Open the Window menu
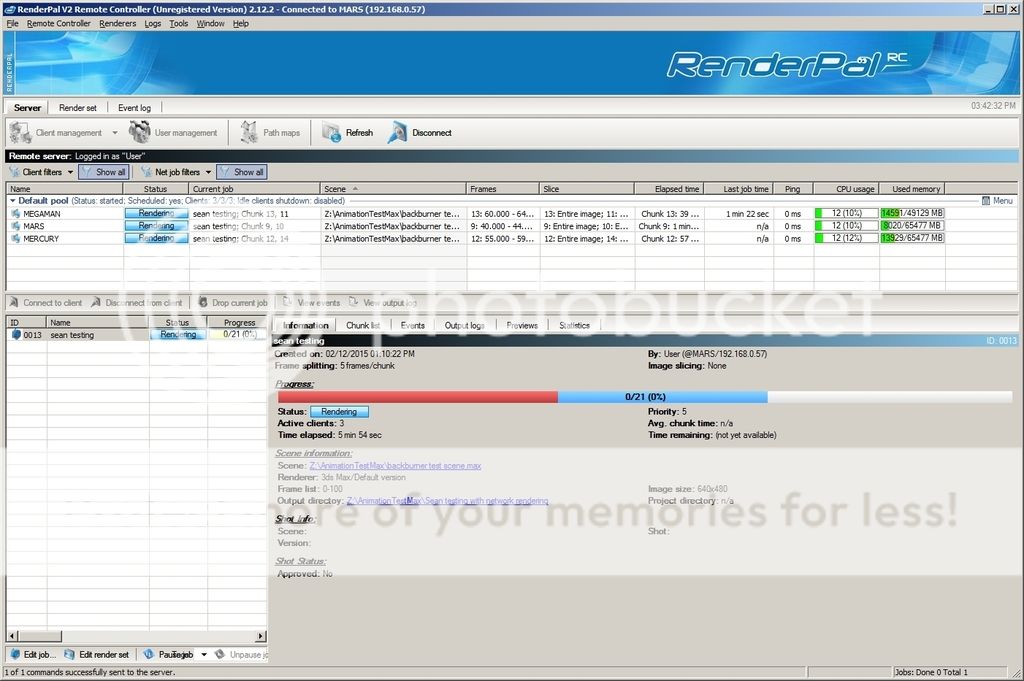This screenshot has width=1024, height=681. [x=210, y=24]
